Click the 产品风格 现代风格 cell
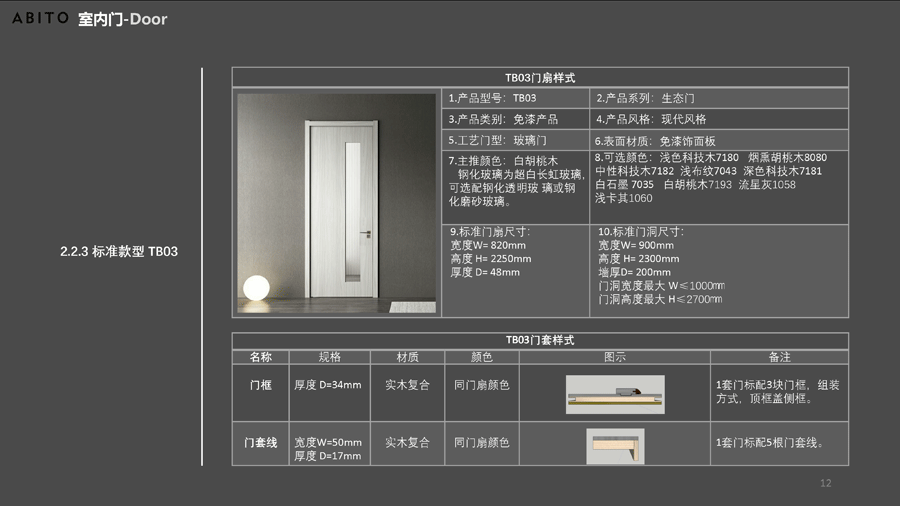The image size is (900, 506). point(719,119)
